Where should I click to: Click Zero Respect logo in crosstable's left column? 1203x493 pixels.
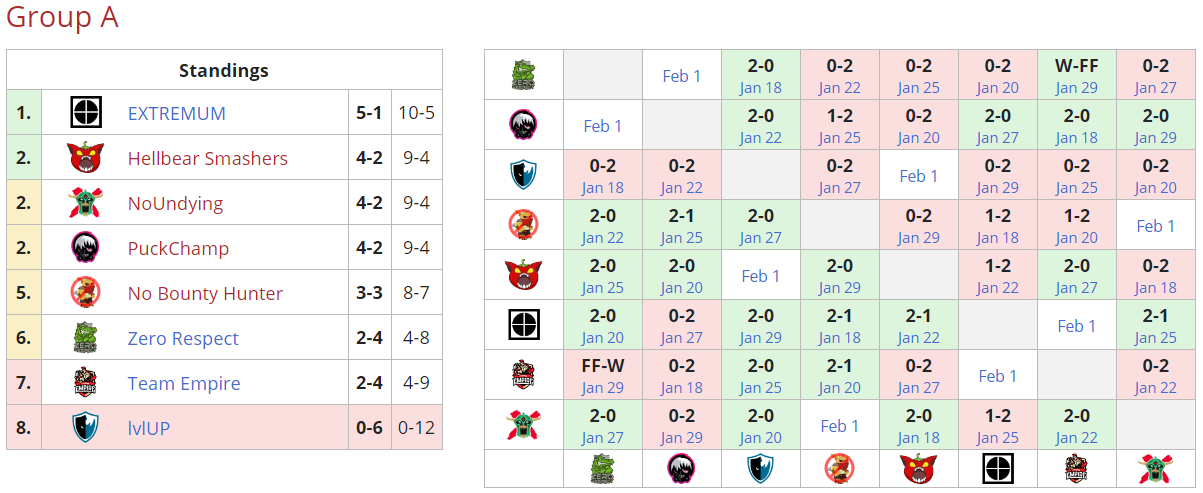[x=524, y=75]
